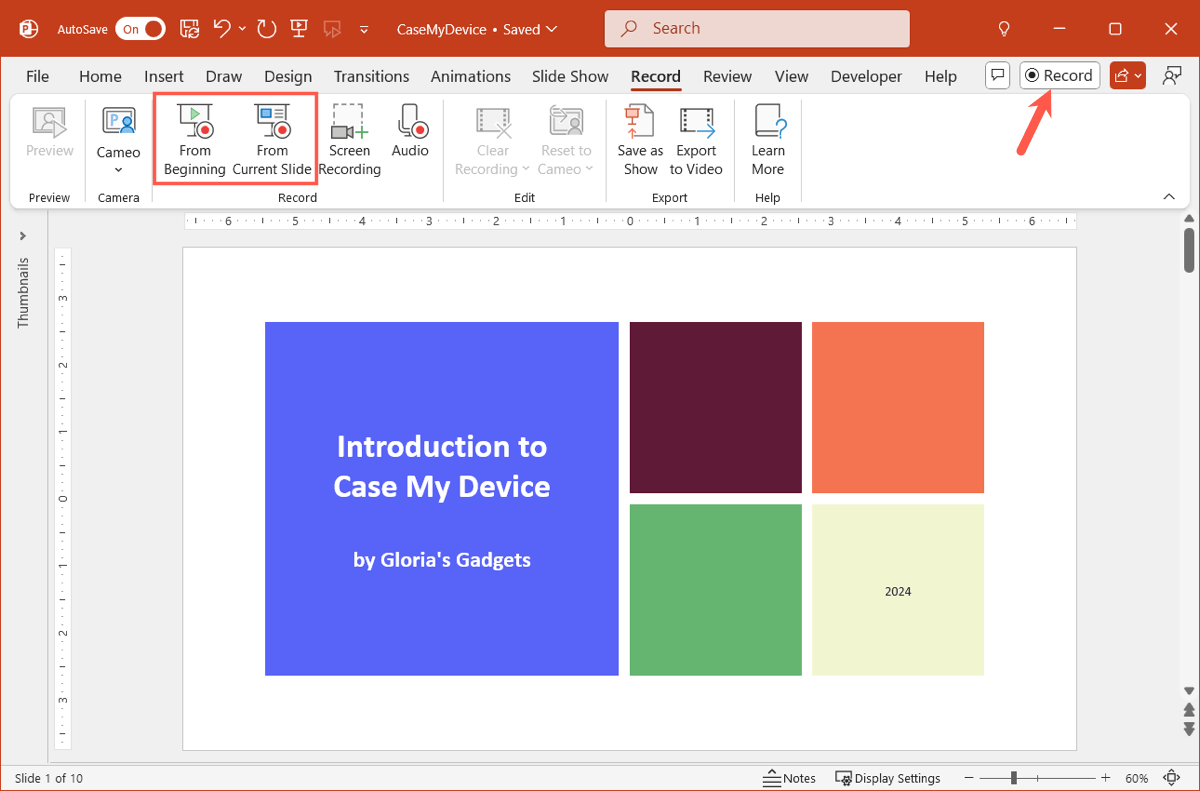The width and height of the screenshot is (1200, 791).
Task: Open the Design tab
Action: pos(288,76)
